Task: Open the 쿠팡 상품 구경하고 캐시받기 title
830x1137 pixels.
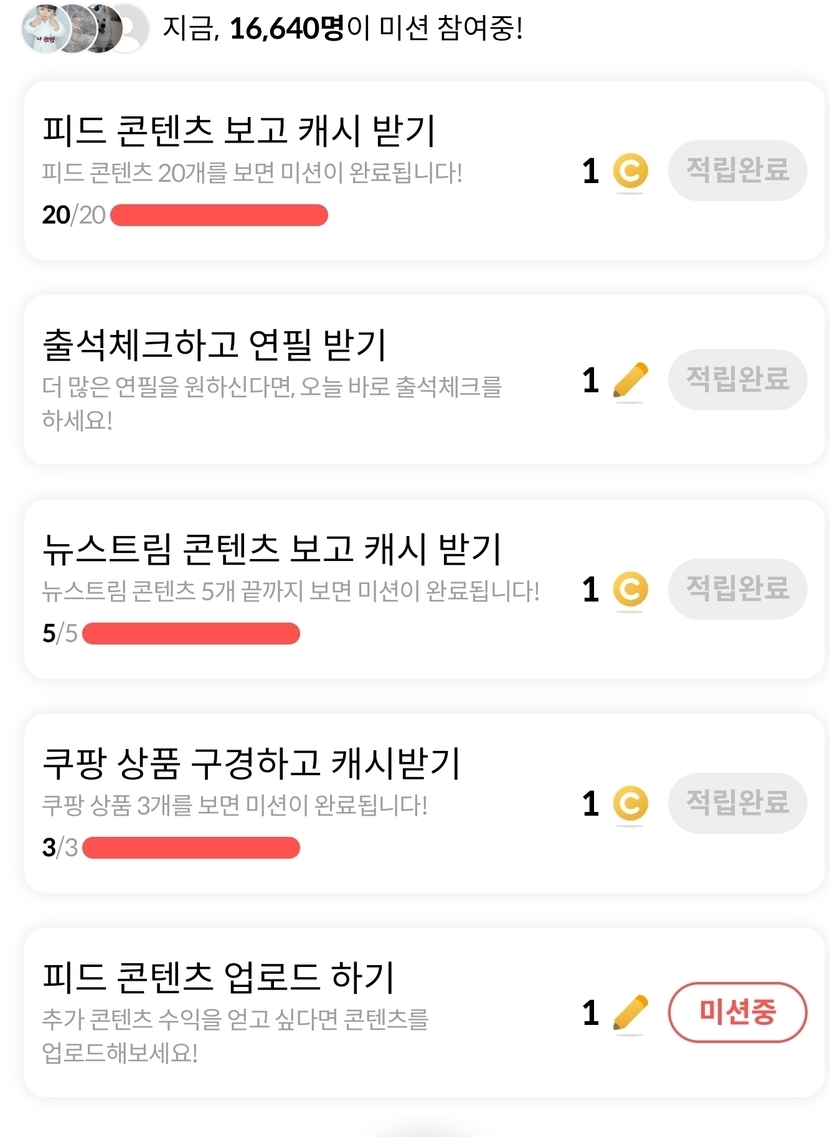Action: 251,763
